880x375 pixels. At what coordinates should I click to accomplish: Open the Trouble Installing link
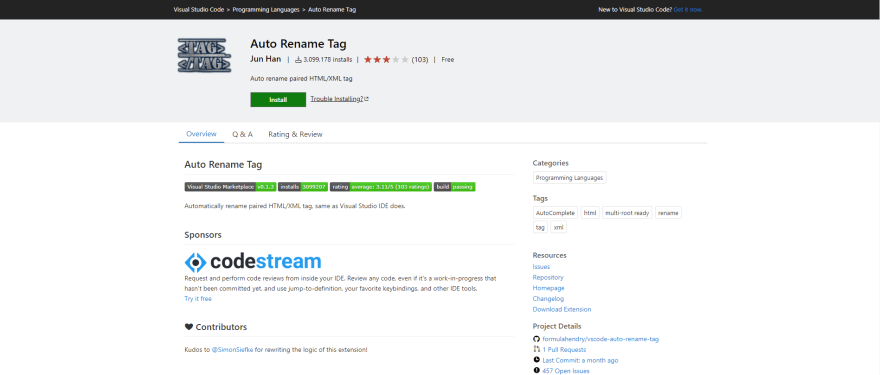(340, 99)
